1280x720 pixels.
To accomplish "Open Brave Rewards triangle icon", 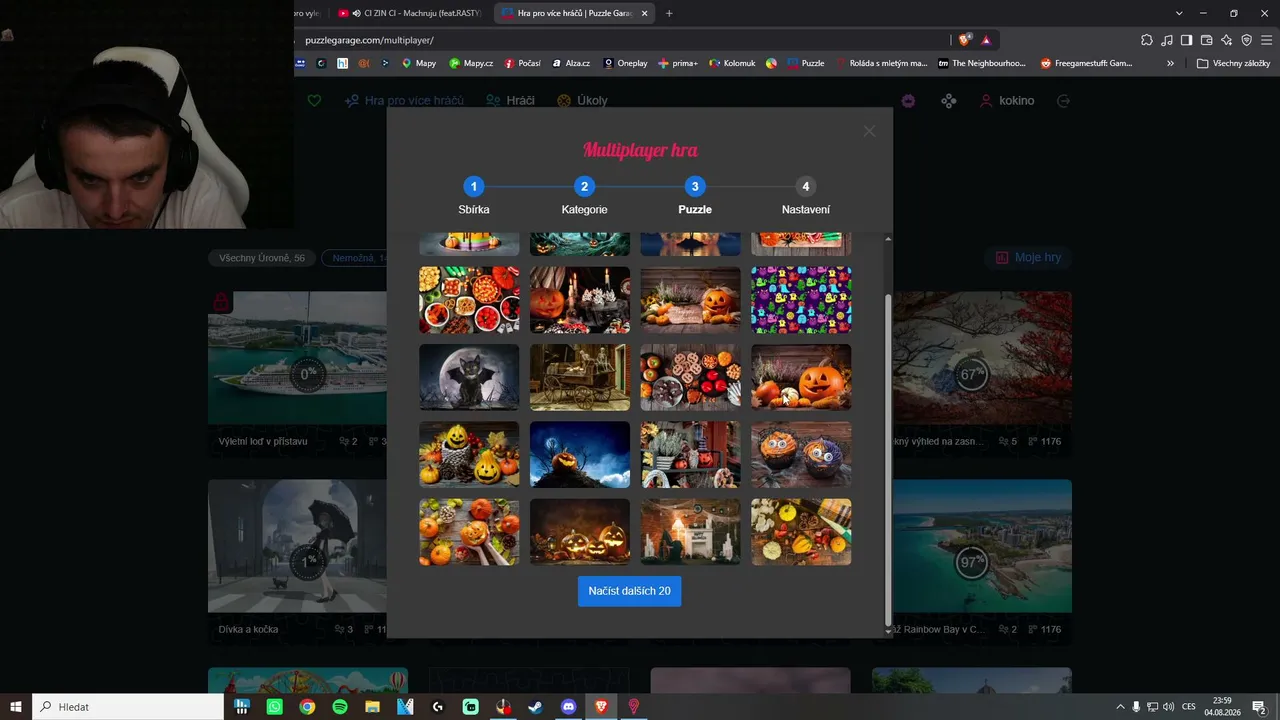I will pos(986,40).
